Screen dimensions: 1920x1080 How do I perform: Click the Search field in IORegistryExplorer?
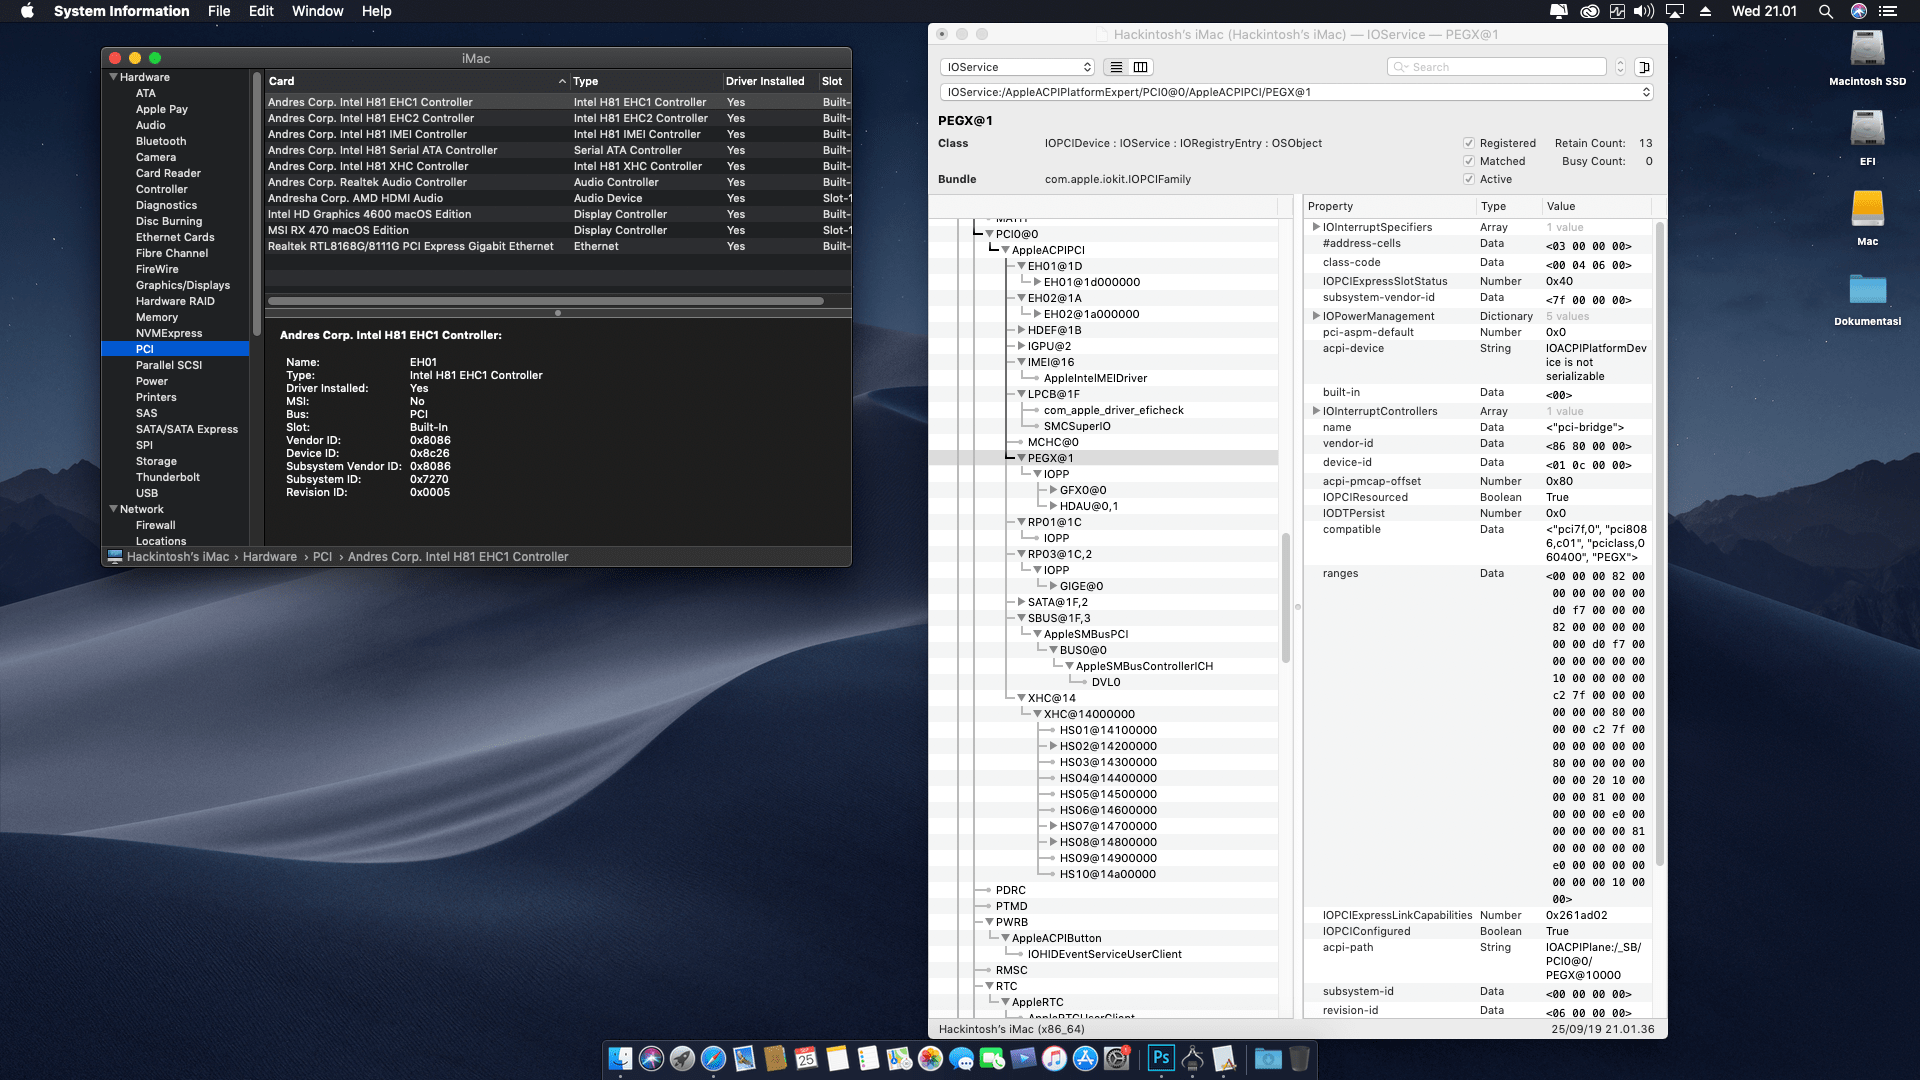pos(1497,67)
